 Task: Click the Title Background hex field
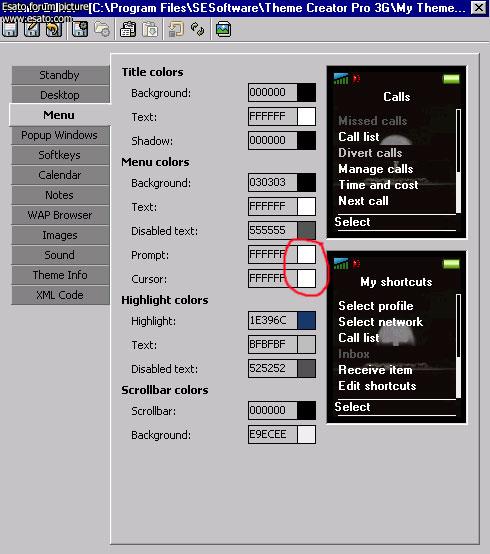(x=272, y=92)
